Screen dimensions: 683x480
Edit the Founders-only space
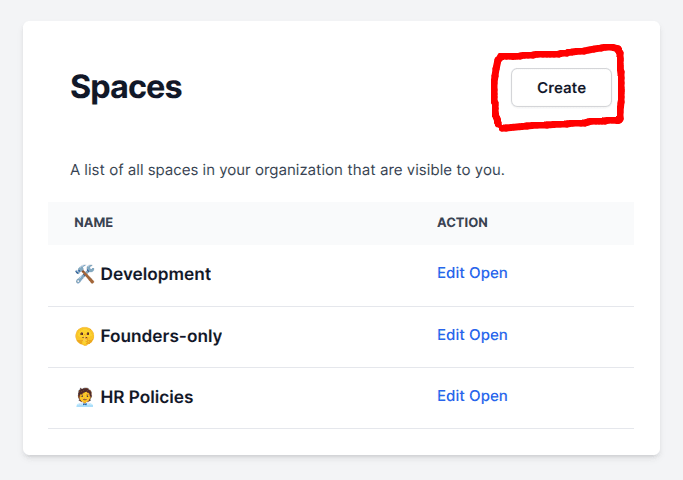(451, 335)
